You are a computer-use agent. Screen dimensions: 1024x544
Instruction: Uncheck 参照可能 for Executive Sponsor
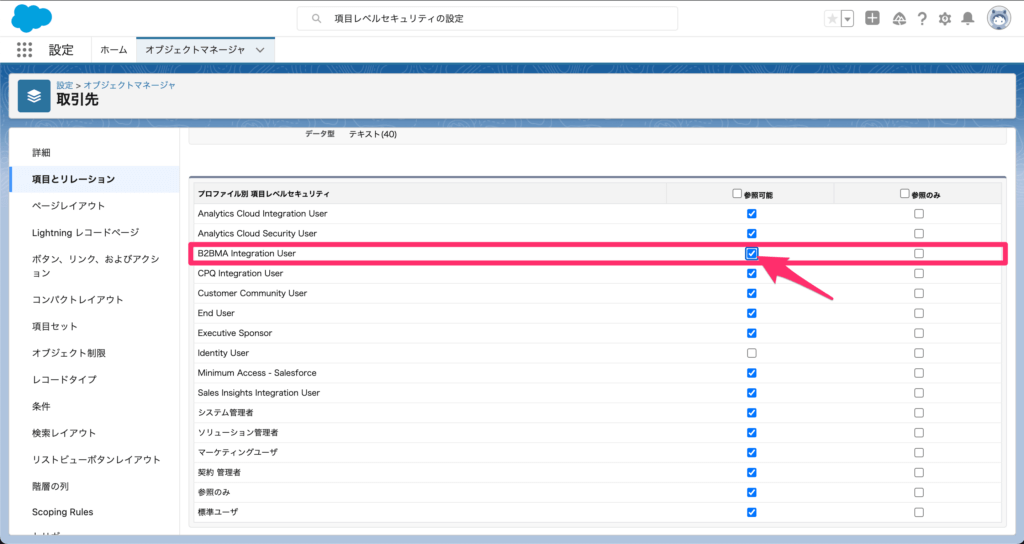pyautogui.click(x=752, y=333)
